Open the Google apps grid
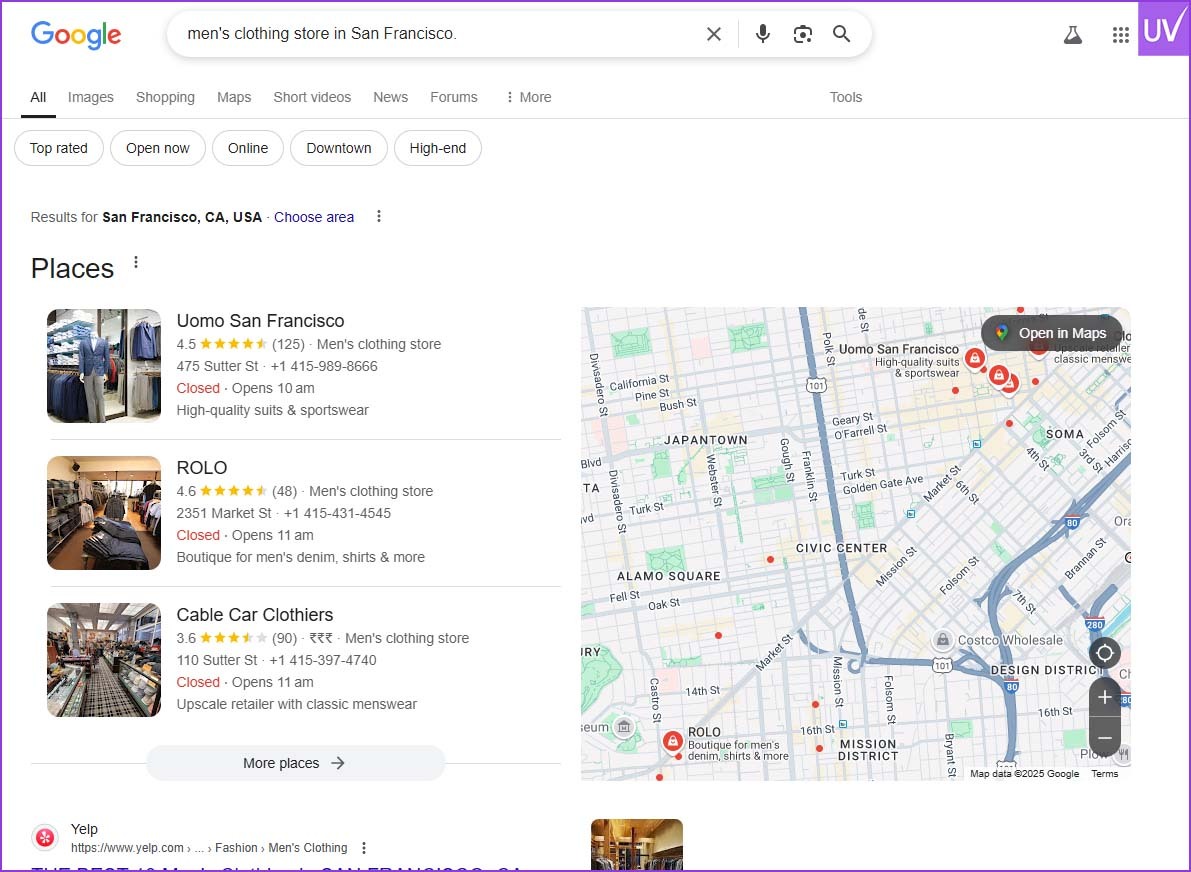Viewport: 1191px width, 872px height. tap(1121, 35)
